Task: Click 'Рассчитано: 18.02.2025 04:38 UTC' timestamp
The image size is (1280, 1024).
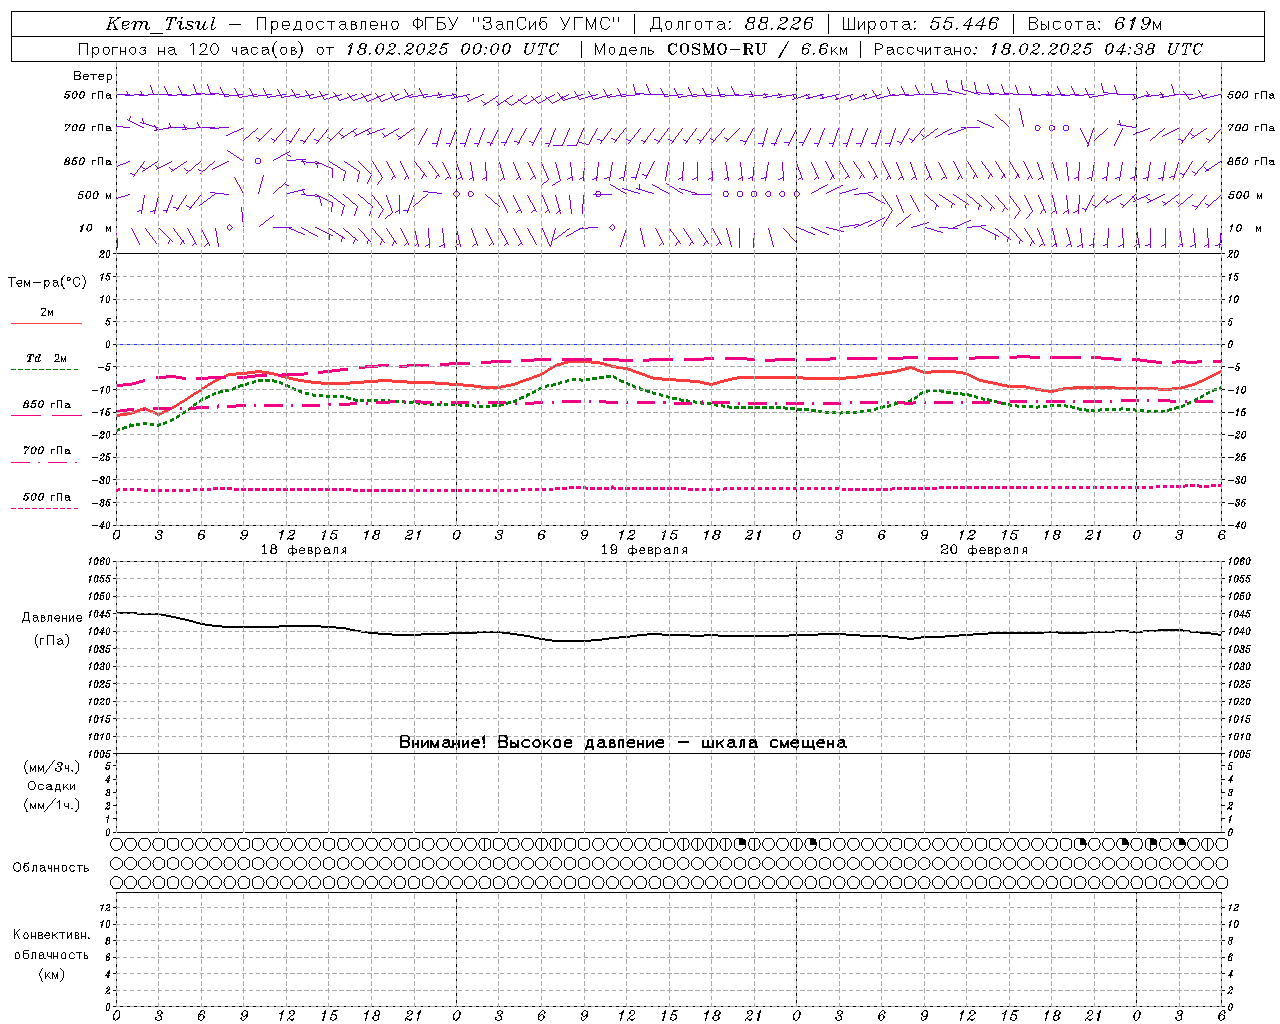Action: pyautogui.click(x=1038, y=49)
